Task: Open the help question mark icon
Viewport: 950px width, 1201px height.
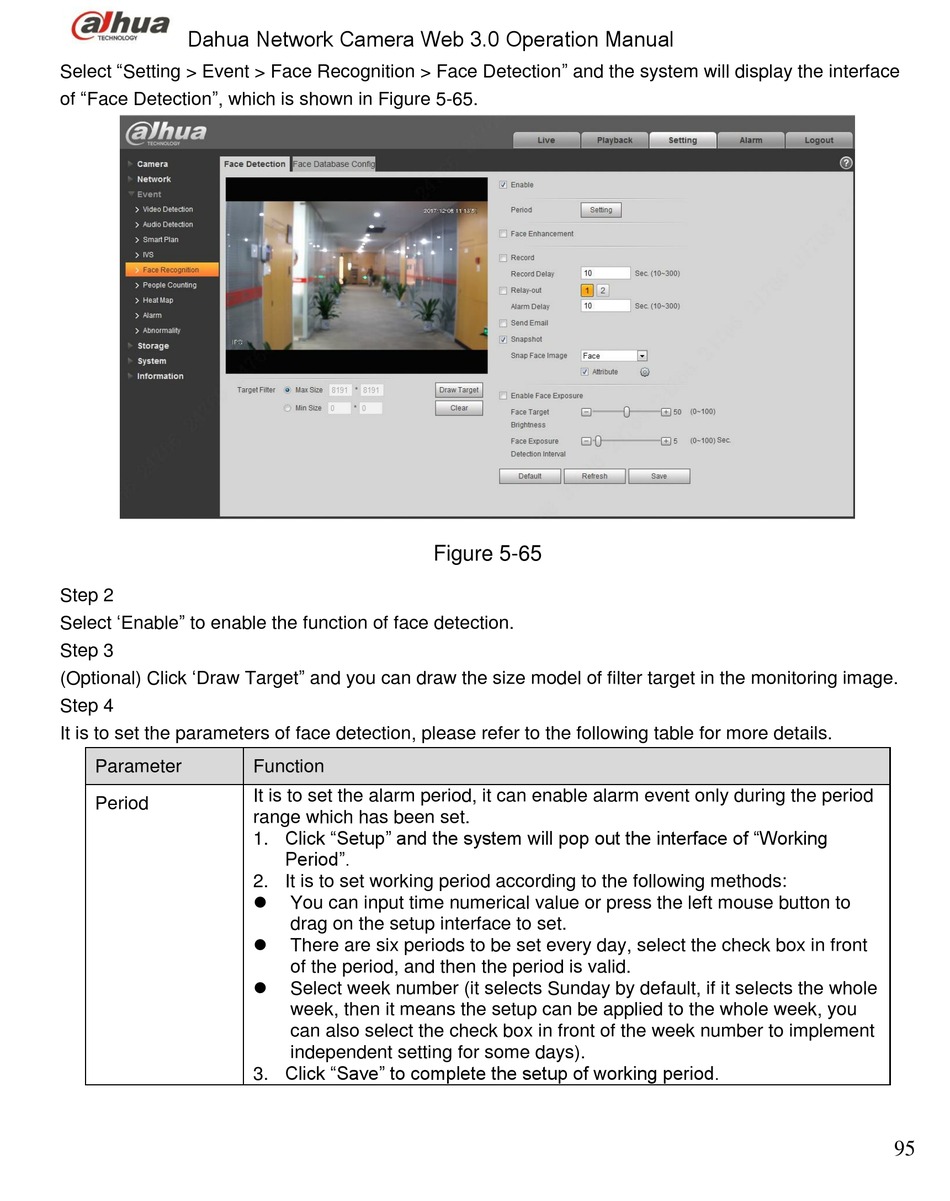Action: point(846,163)
